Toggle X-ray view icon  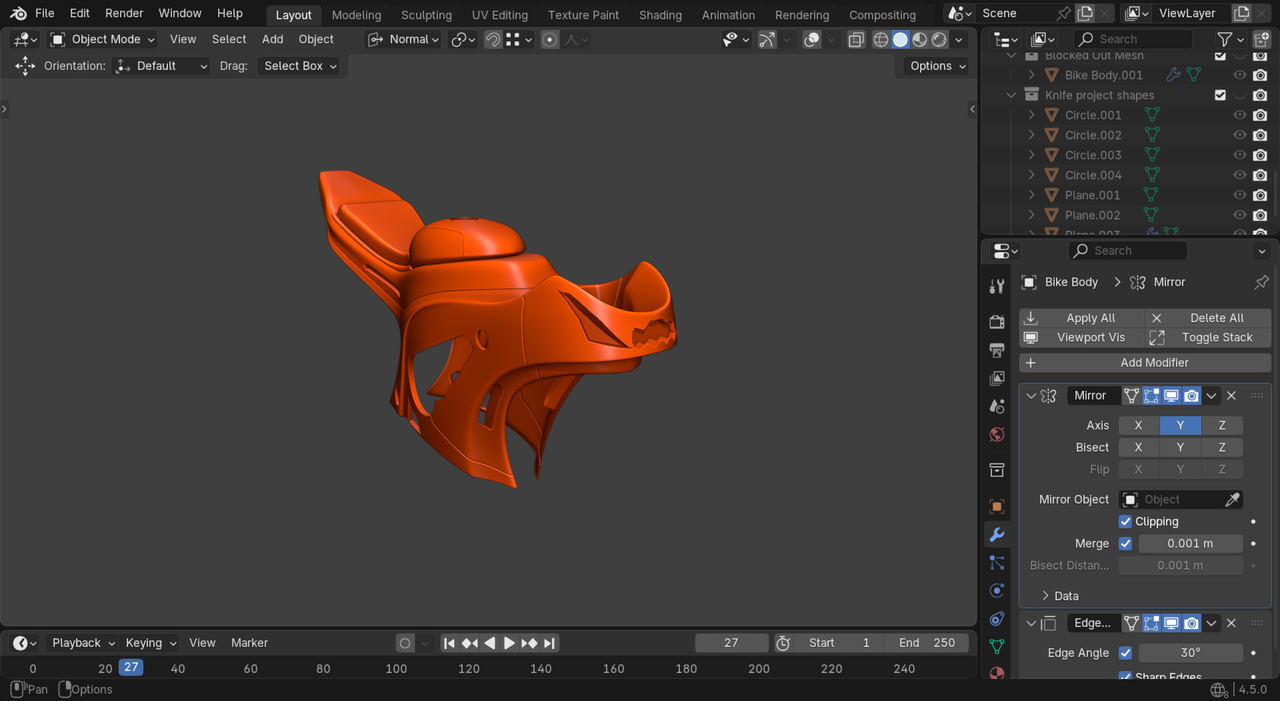coord(856,40)
